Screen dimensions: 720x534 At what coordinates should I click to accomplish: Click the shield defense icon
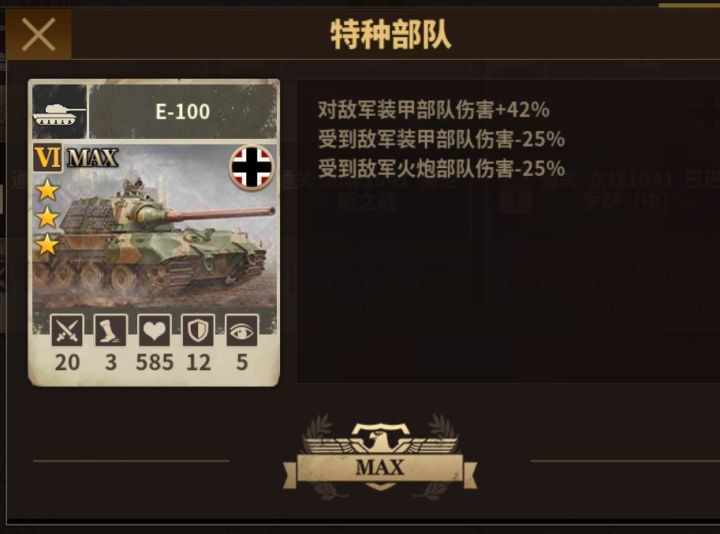[198, 331]
